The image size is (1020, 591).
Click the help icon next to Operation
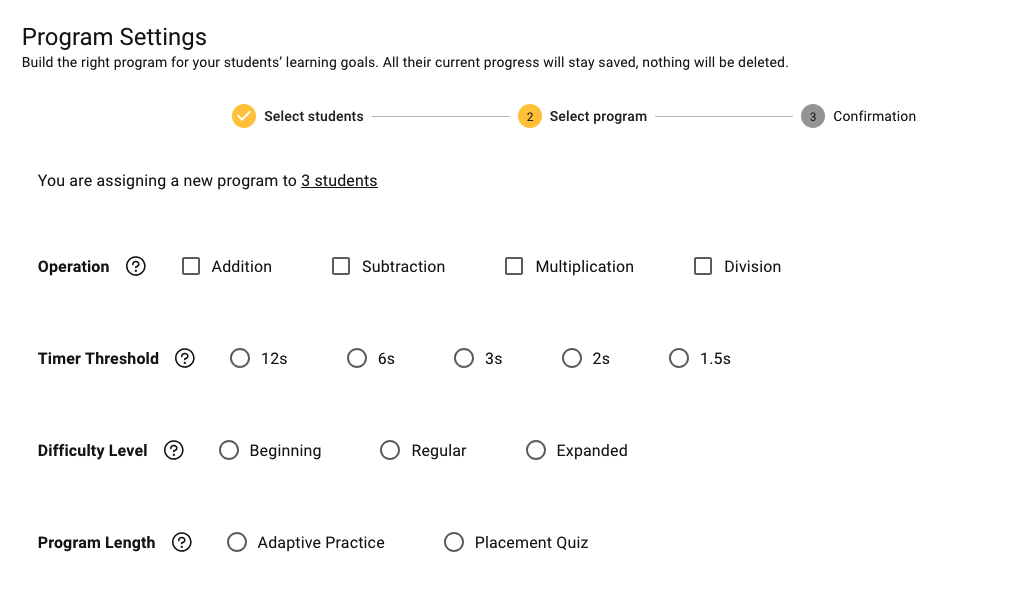coord(136,267)
